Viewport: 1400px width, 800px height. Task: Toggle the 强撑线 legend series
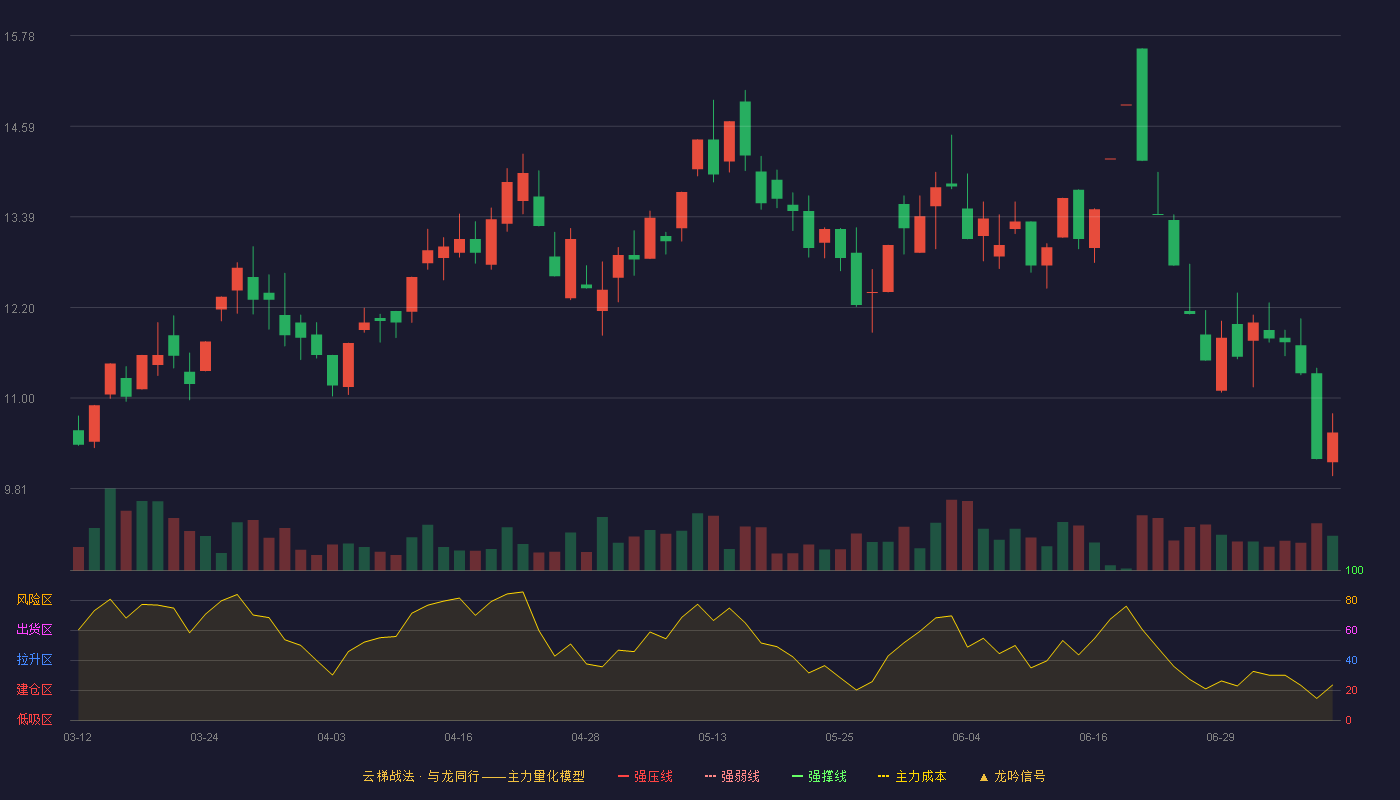pyautogui.click(x=819, y=776)
